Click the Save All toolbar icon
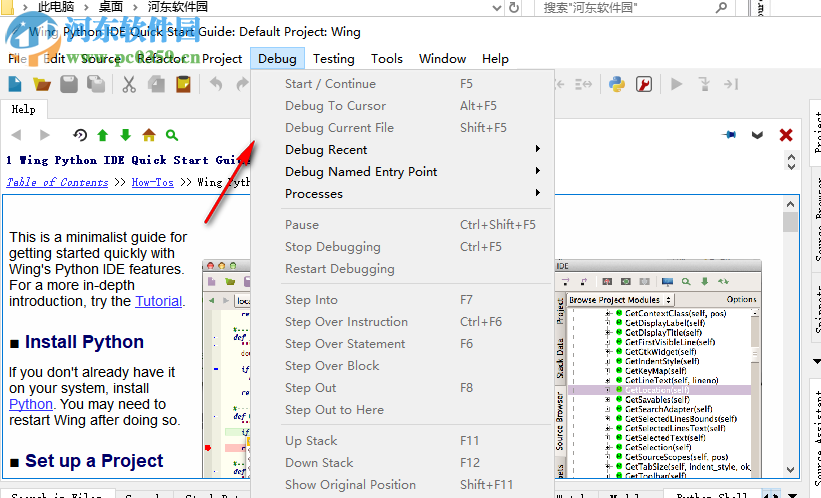821x498 pixels. (x=96, y=84)
